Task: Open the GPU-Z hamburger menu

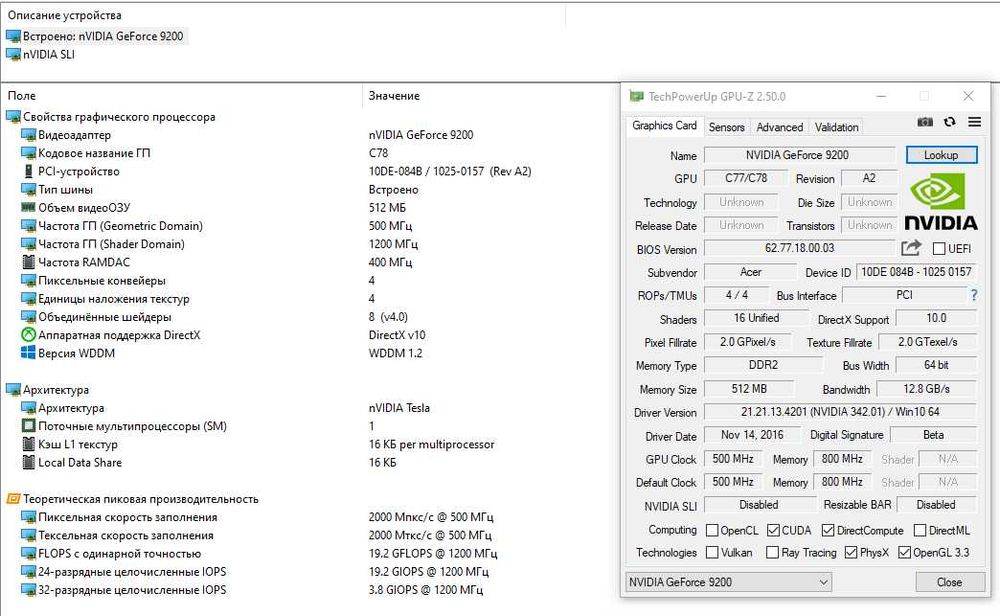Action: (x=974, y=122)
